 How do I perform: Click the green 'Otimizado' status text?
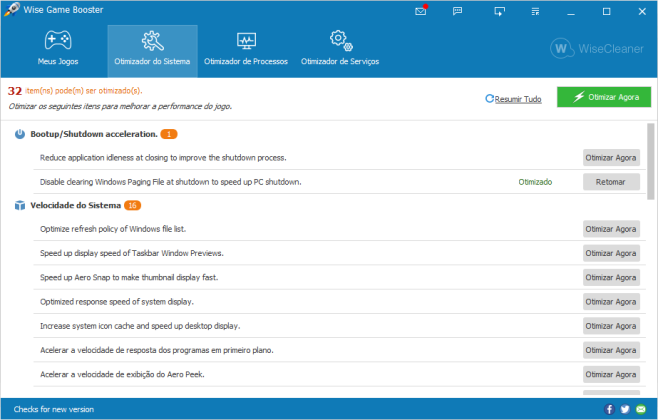(535, 182)
